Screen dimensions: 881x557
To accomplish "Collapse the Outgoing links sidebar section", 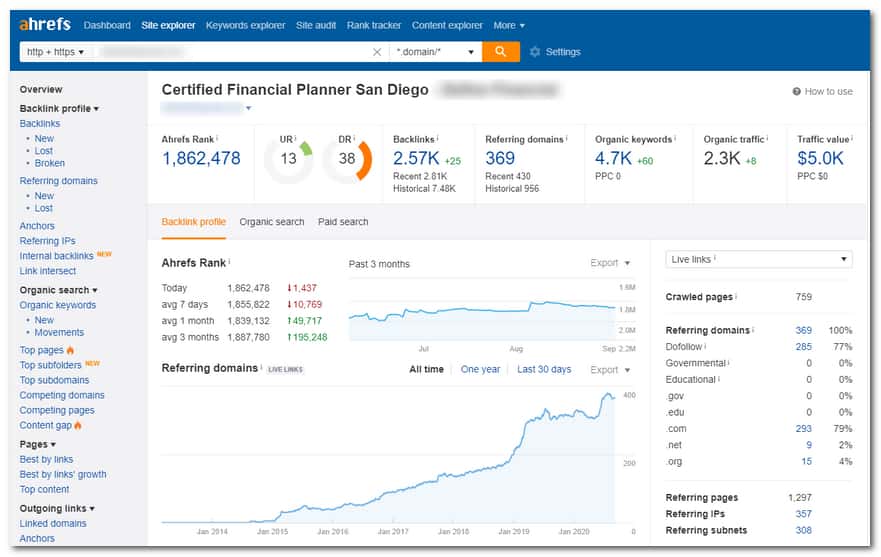I will [x=57, y=509].
